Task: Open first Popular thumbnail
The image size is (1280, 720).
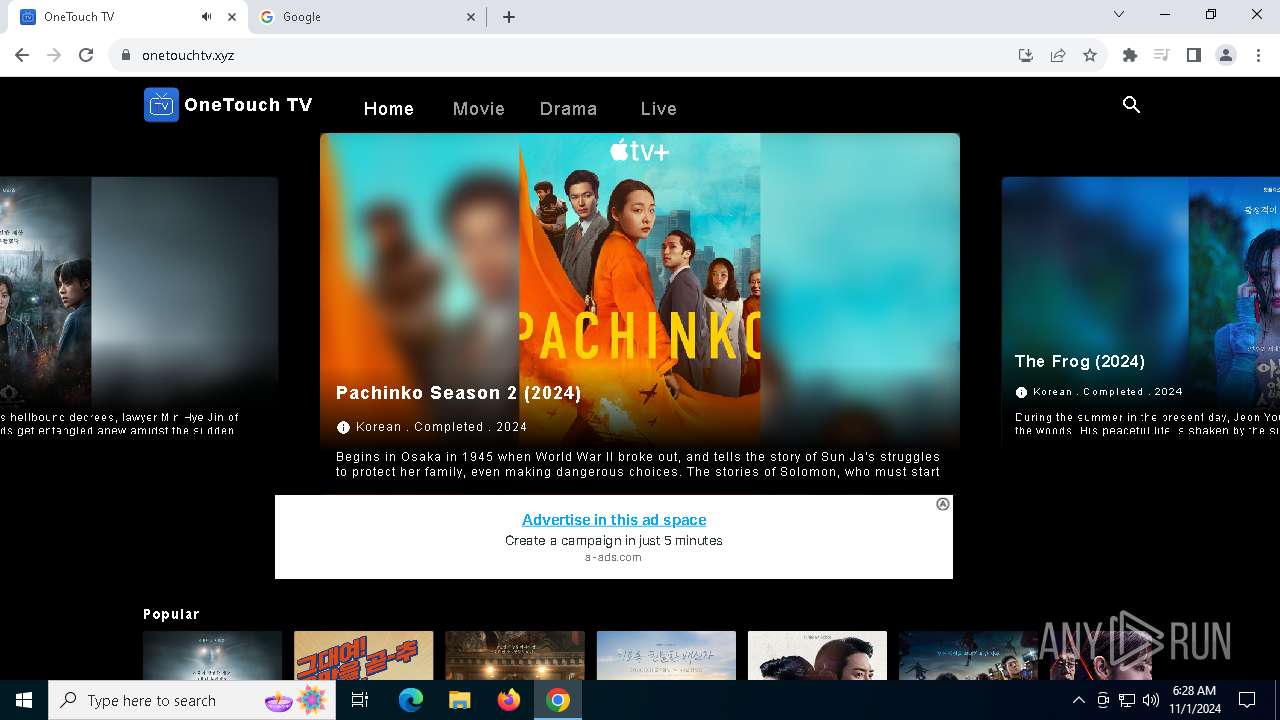Action: (212, 656)
